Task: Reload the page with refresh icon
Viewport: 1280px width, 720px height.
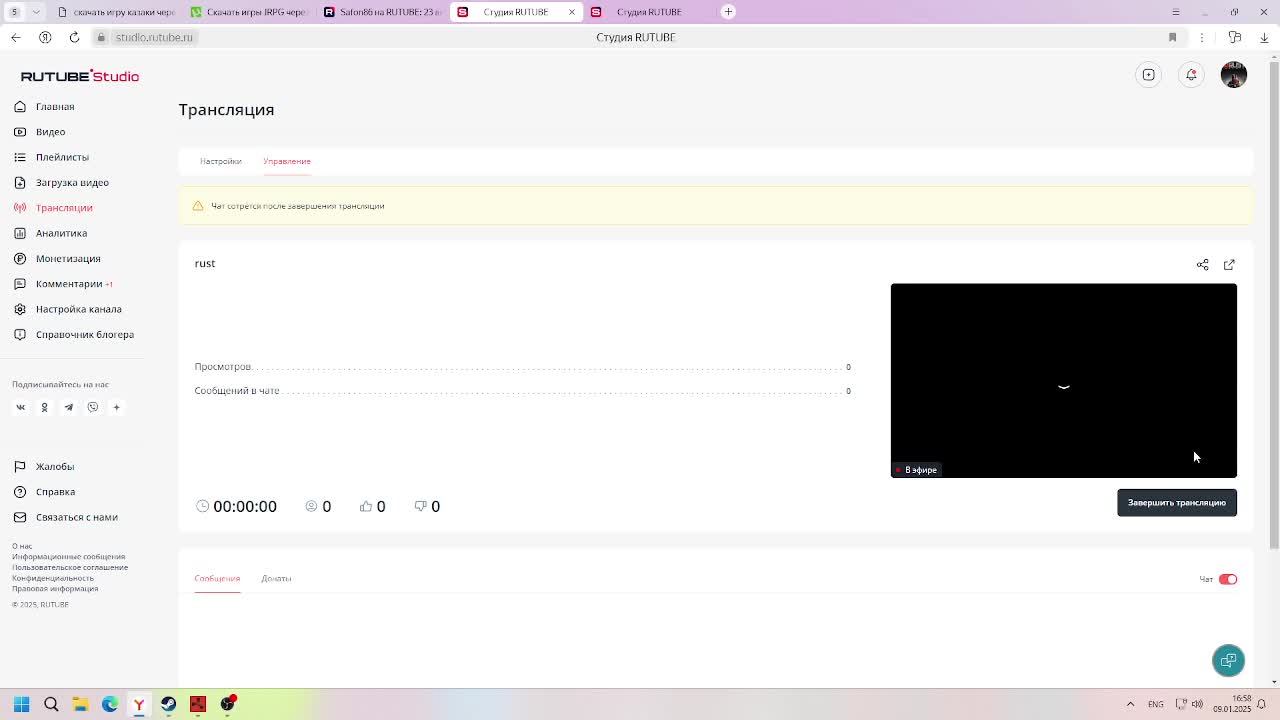Action: (x=74, y=37)
